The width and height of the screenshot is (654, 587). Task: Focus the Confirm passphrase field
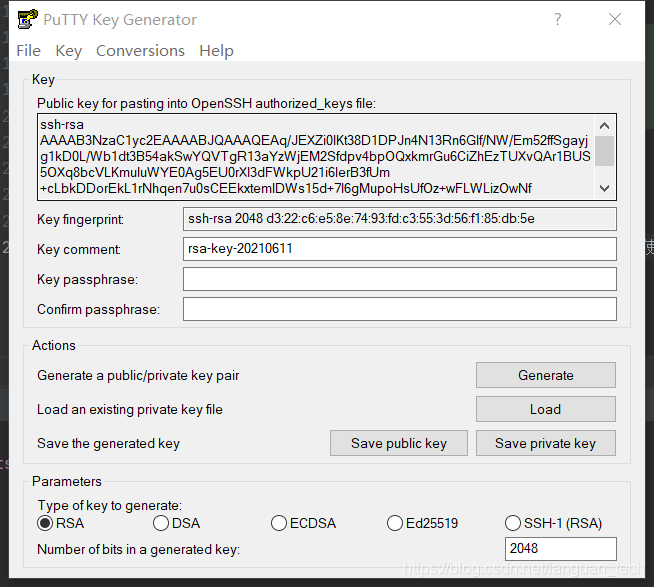400,309
